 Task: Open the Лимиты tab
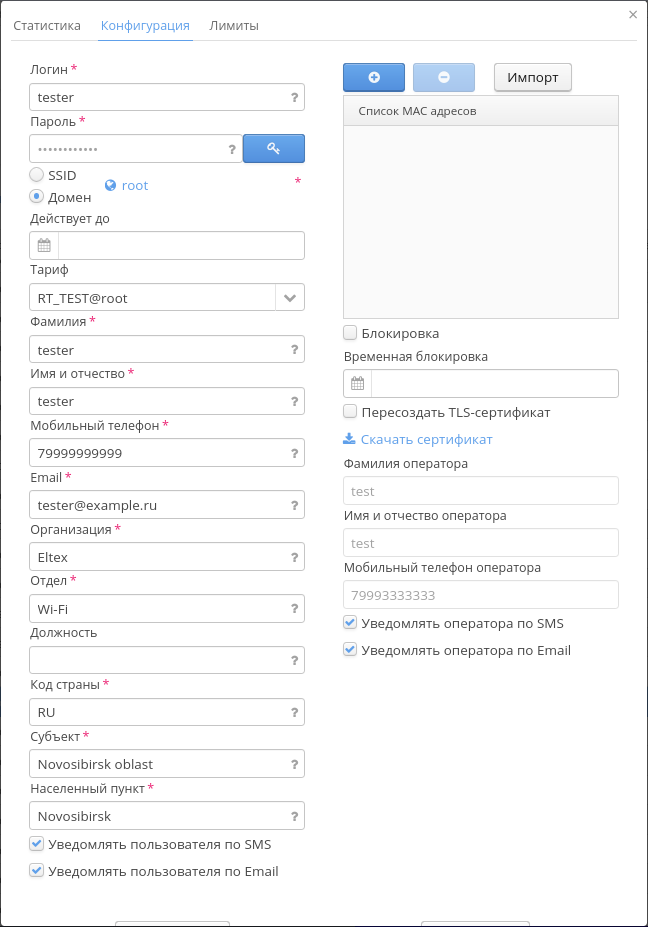pos(234,25)
